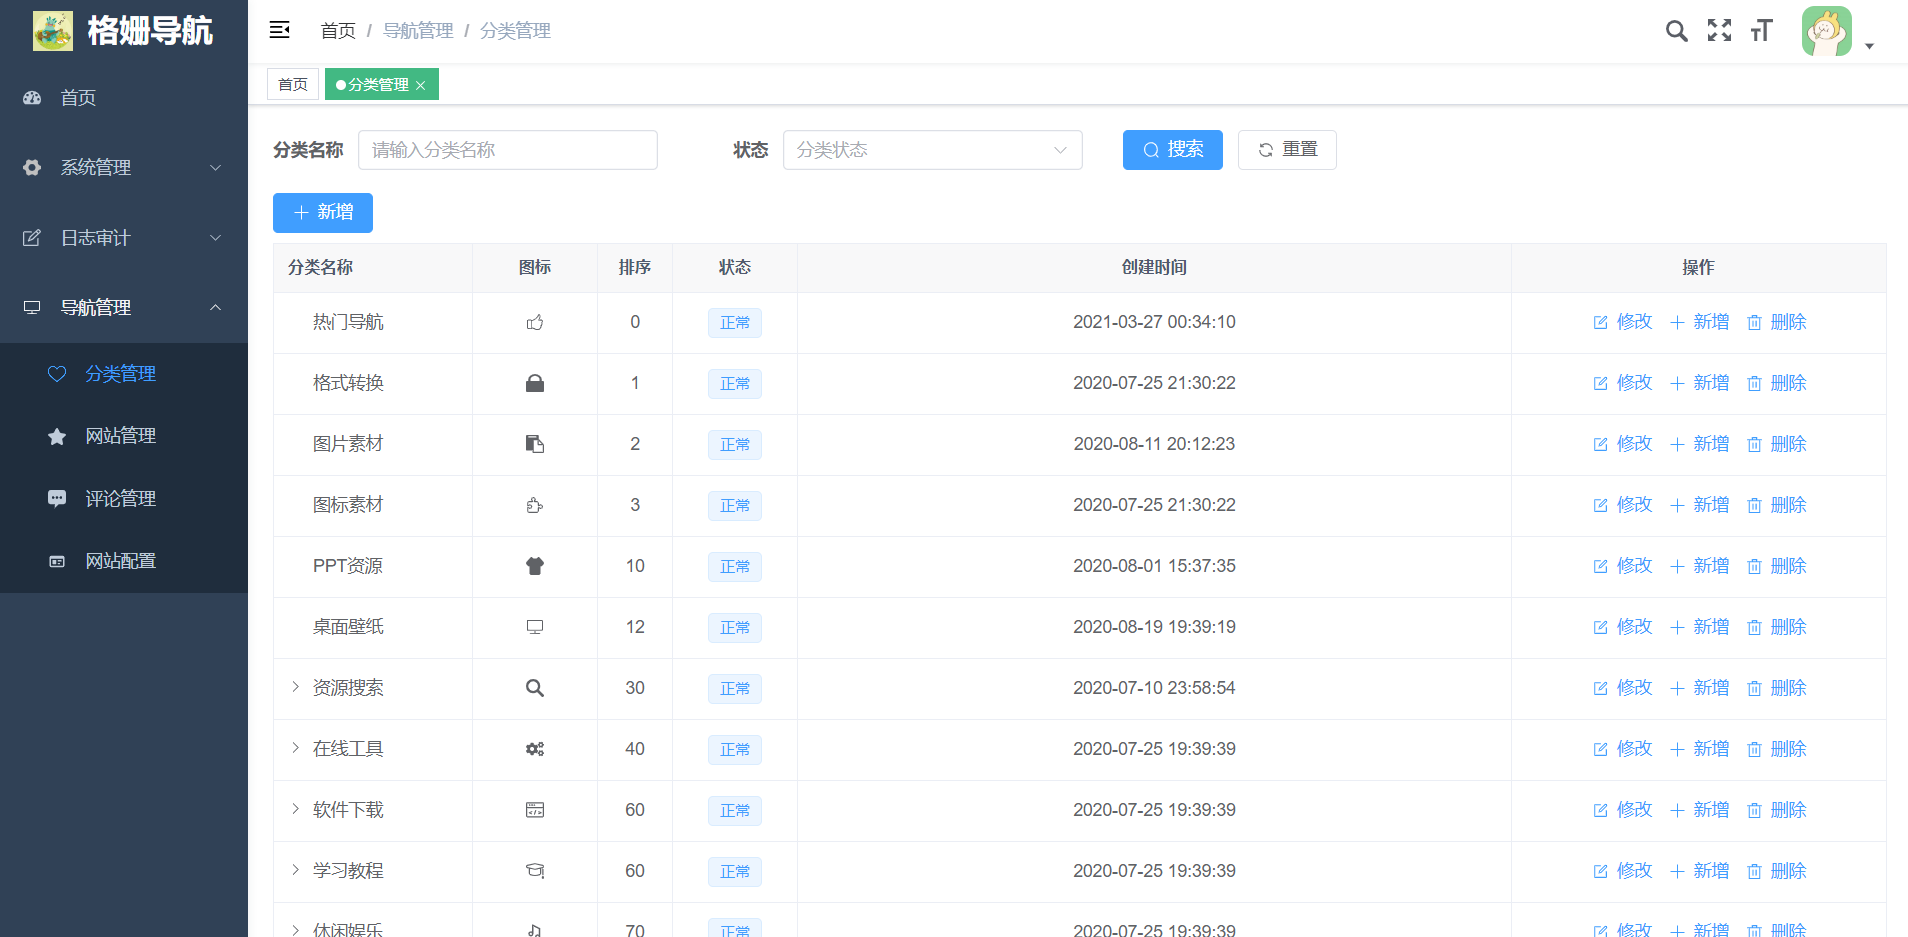Click the 桌面壁纸 category name
The image size is (1908, 937).
point(348,627)
